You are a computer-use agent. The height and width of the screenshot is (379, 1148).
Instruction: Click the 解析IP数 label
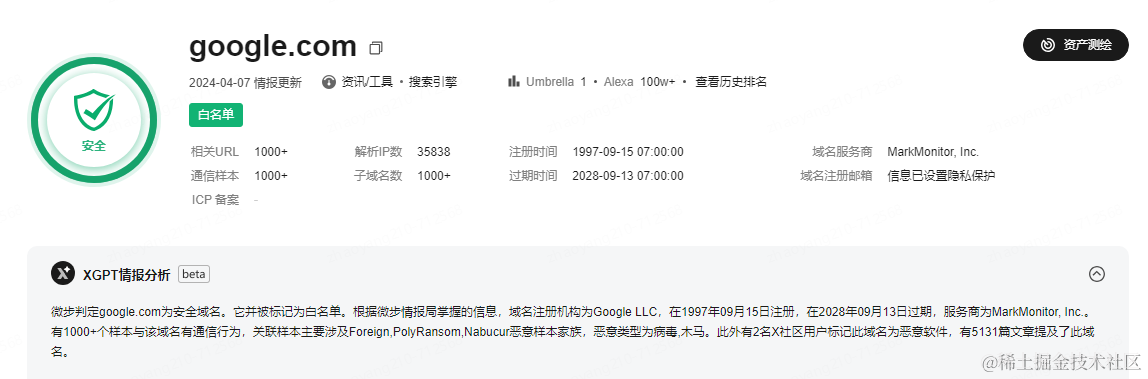click(x=379, y=152)
